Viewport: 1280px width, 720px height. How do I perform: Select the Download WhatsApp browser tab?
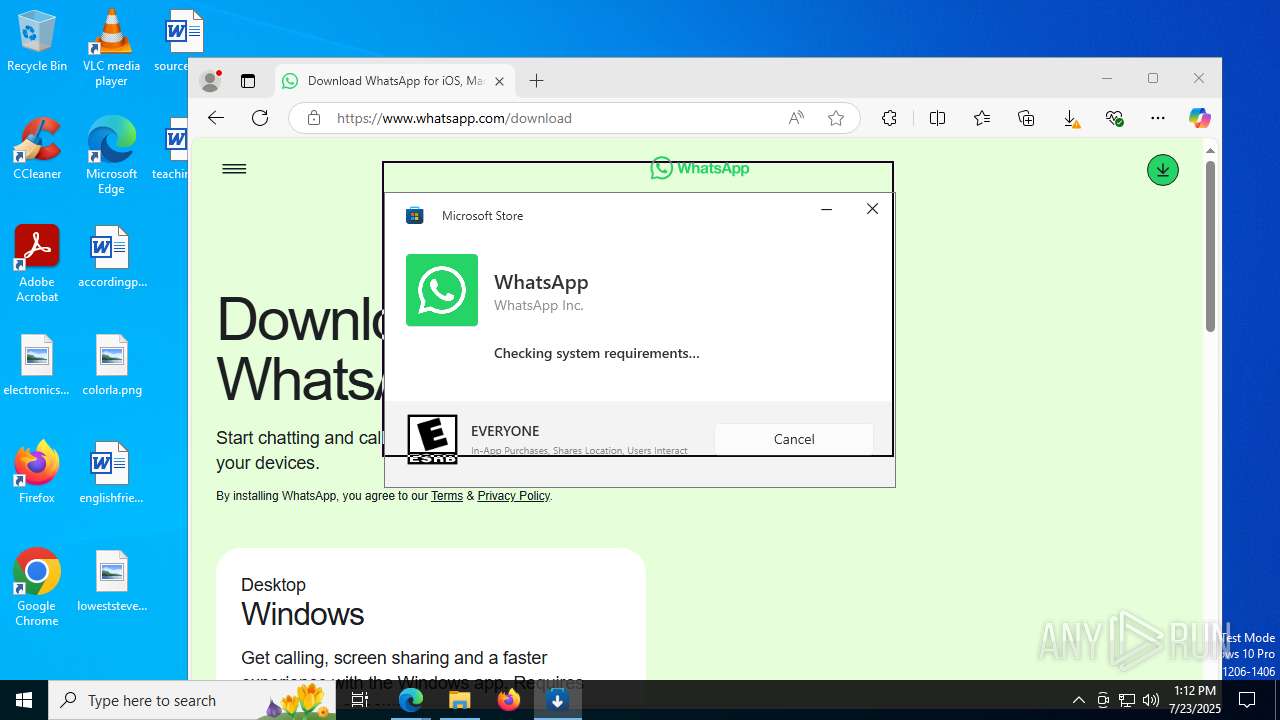point(394,81)
